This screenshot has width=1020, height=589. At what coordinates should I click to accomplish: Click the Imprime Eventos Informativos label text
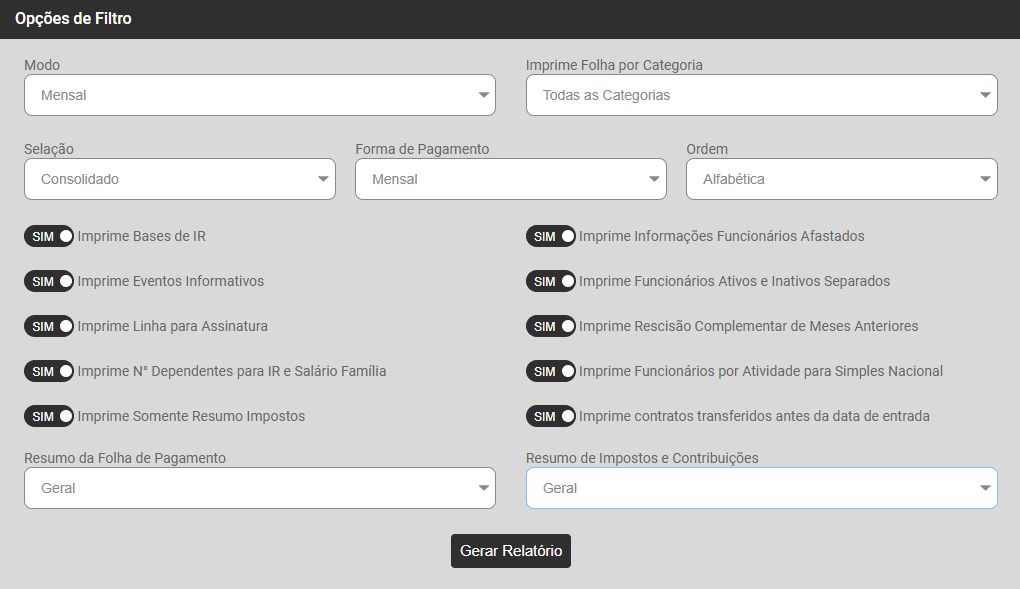pyautogui.click(x=170, y=281)
